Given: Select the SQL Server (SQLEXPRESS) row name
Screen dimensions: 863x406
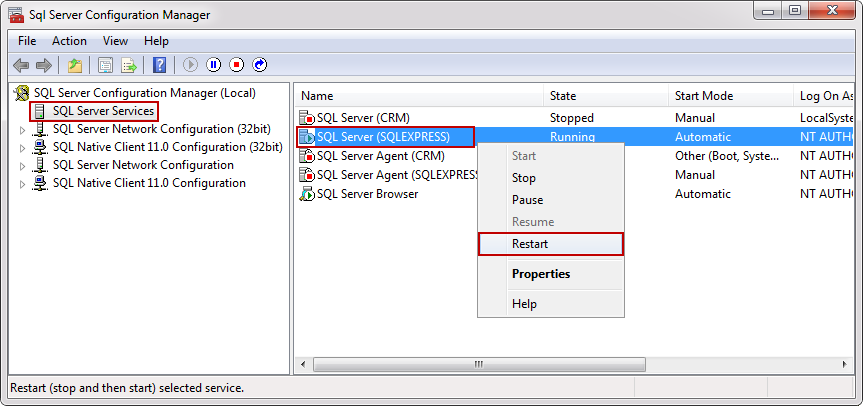Looking at the screenshot, I should pos(383,137).
